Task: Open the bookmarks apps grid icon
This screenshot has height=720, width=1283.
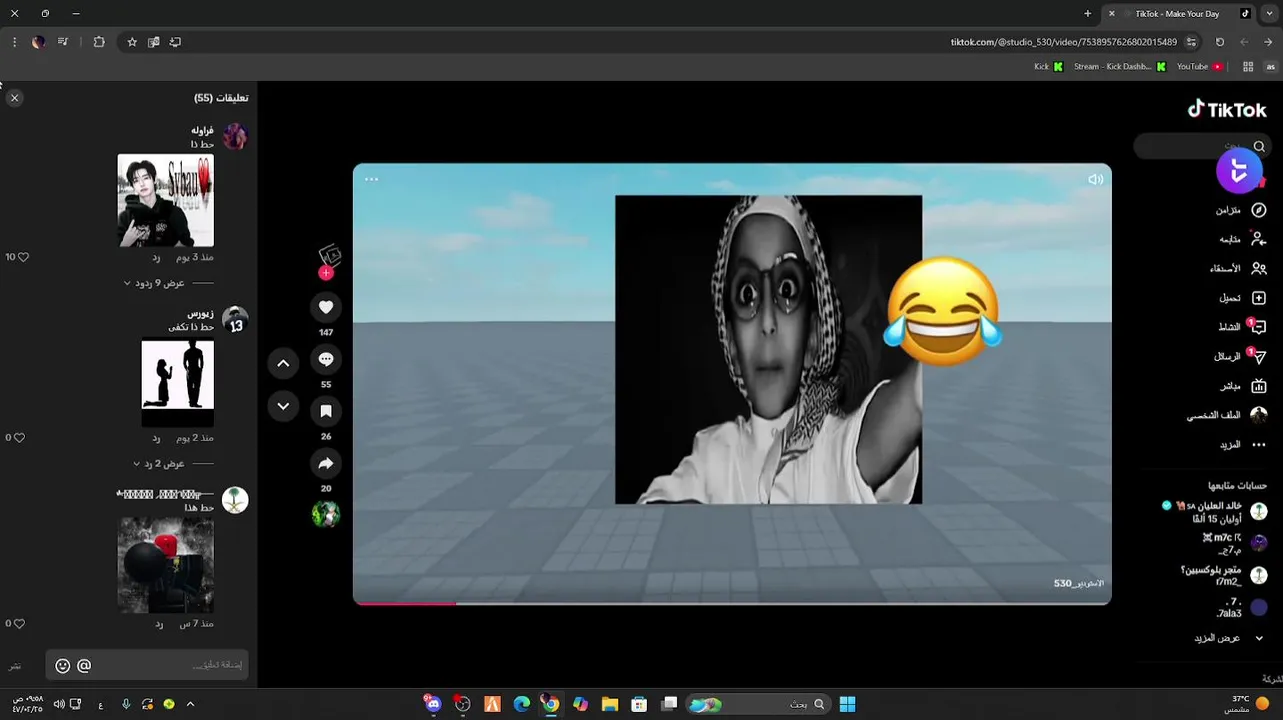Action: (x=1248, y=67)
